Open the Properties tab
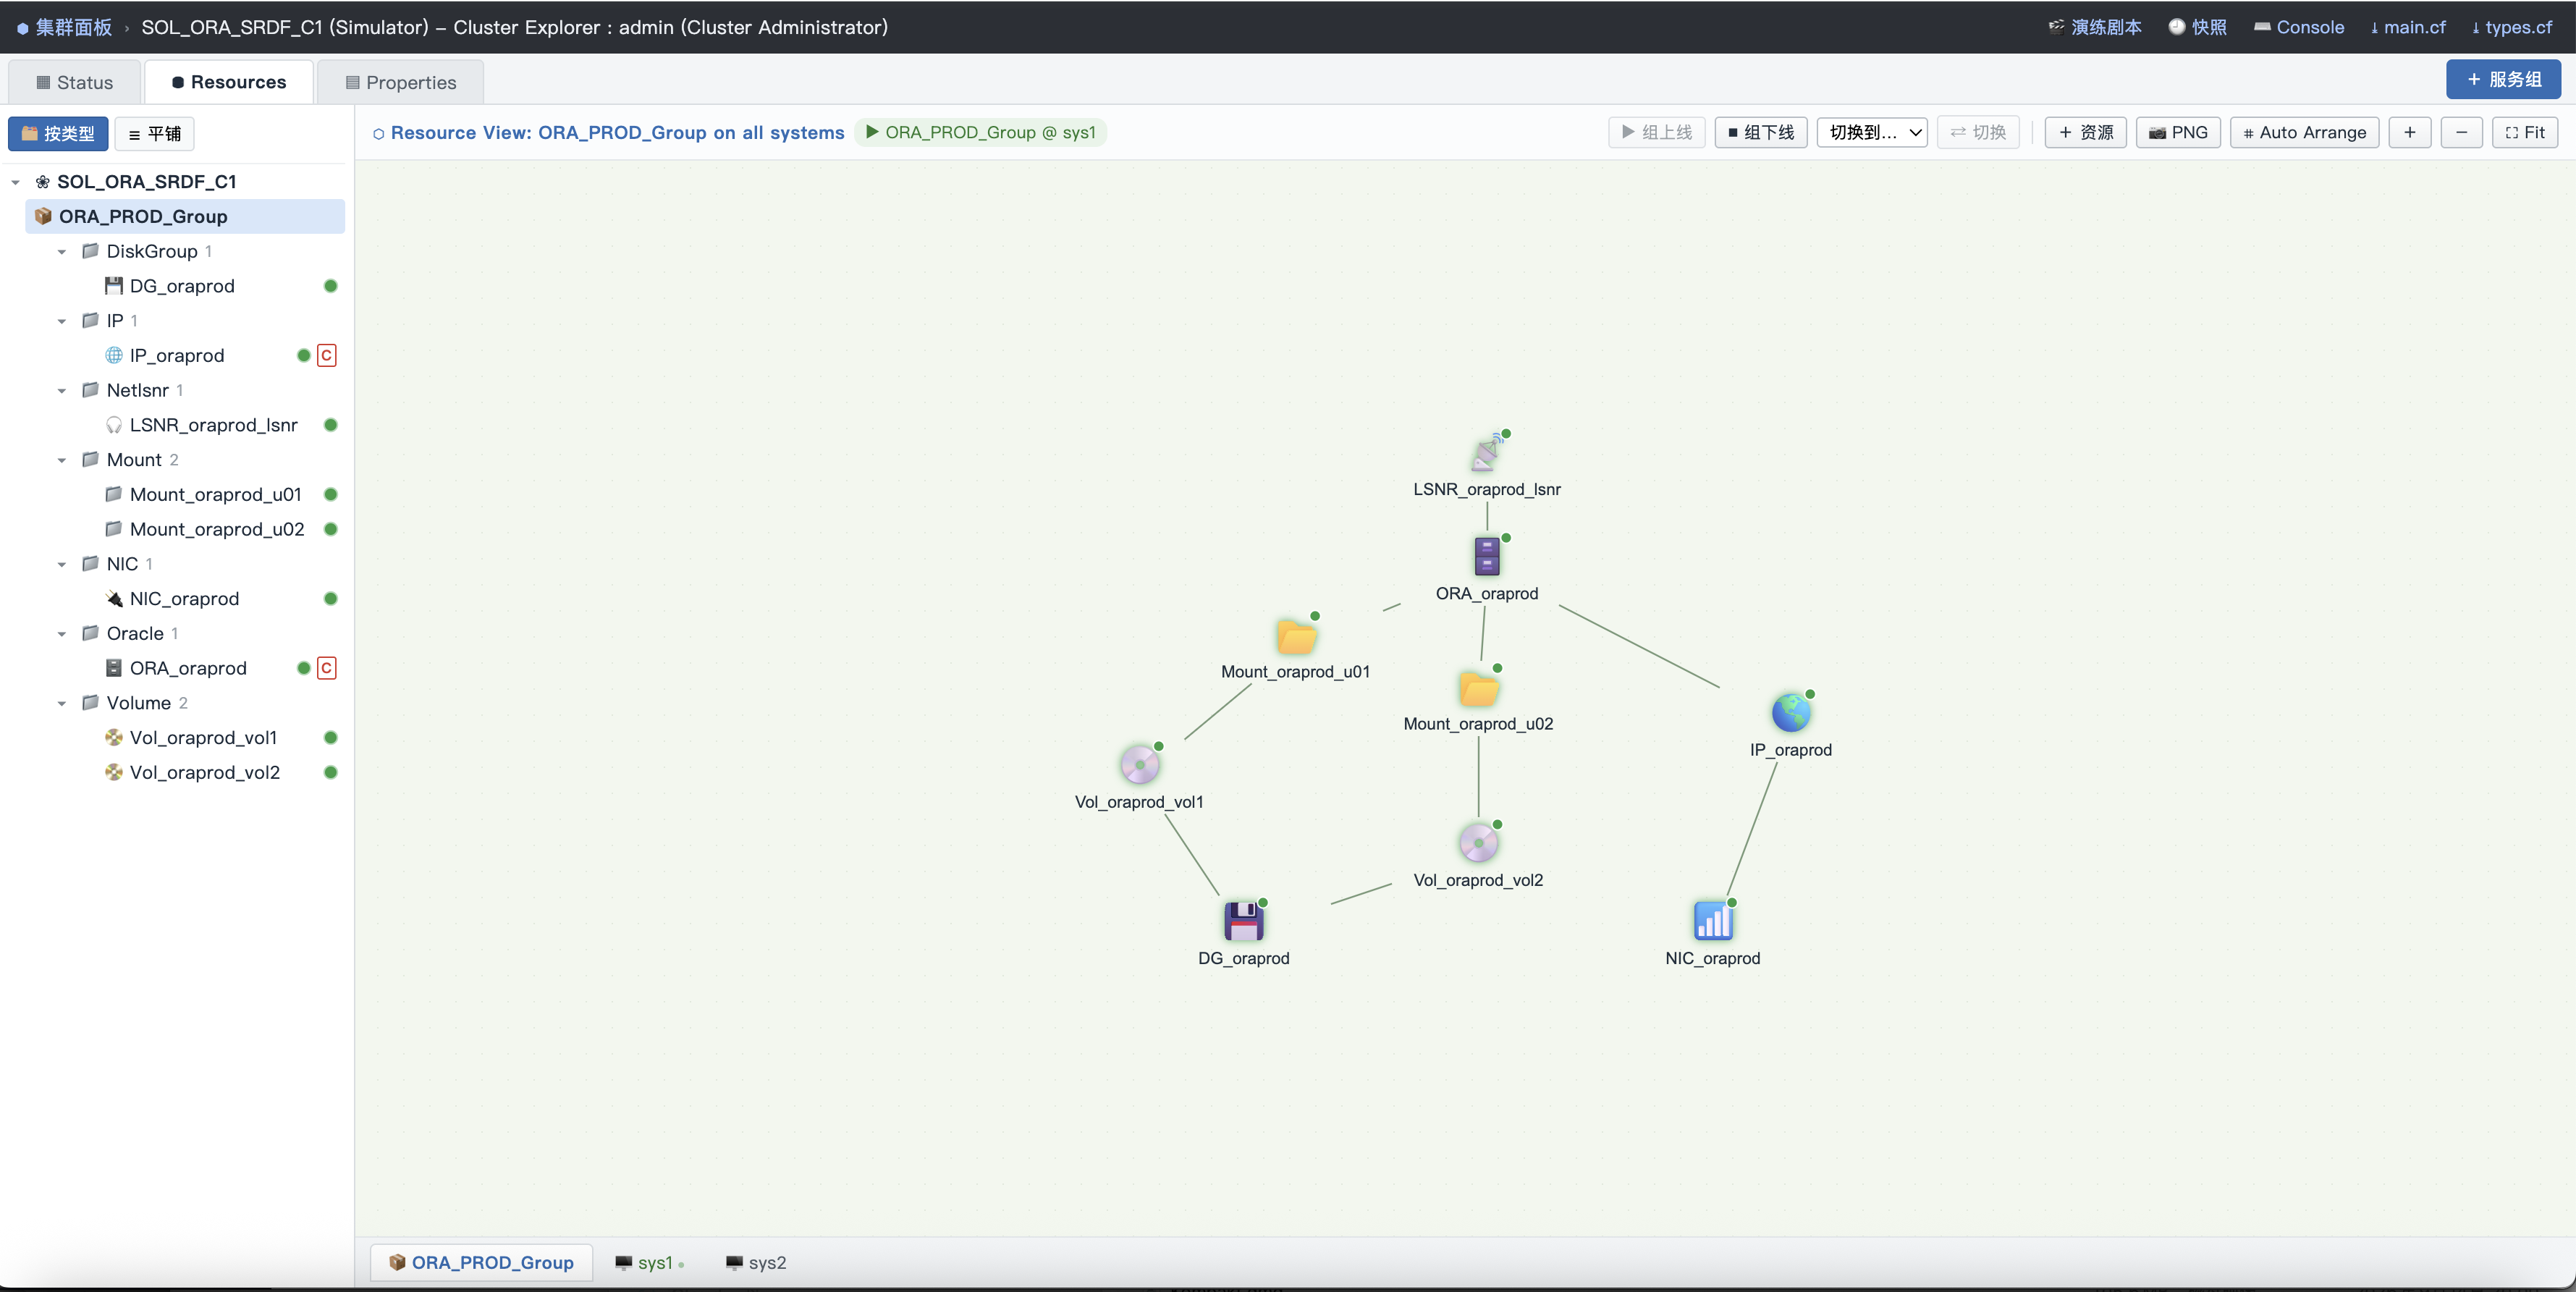 click(x=400, y=82)
